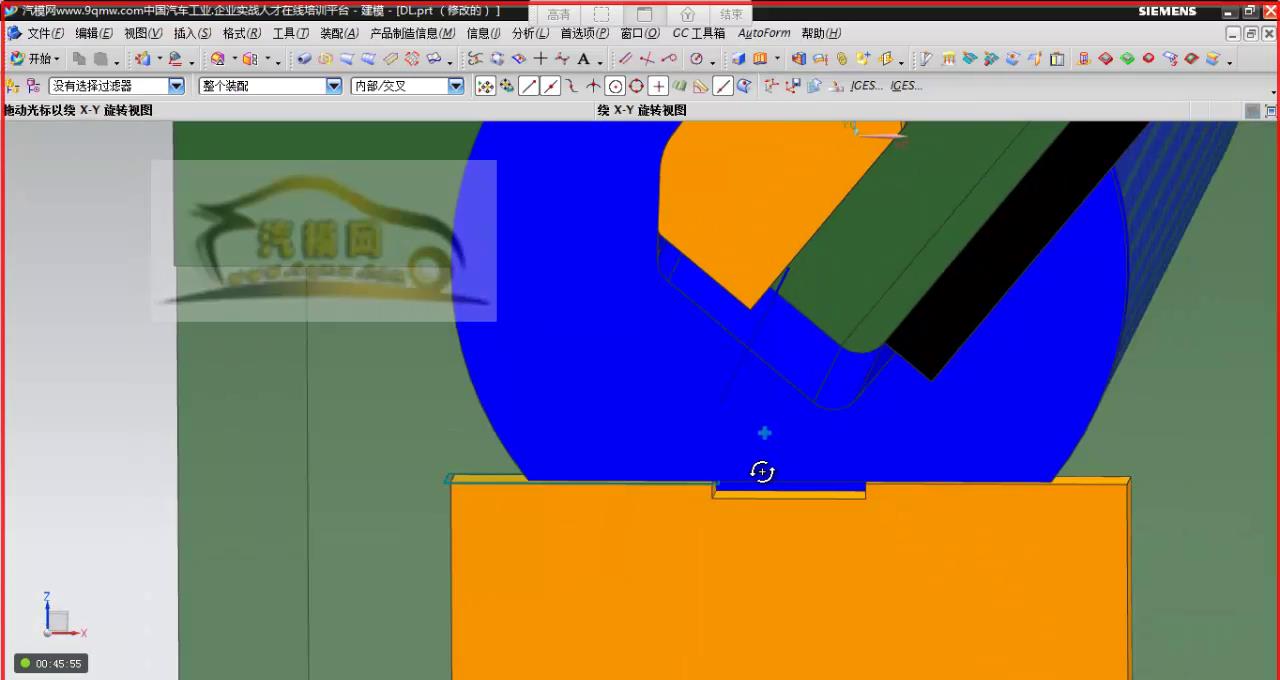Open the 分析 (Analysis) menu

pos(530,33)
